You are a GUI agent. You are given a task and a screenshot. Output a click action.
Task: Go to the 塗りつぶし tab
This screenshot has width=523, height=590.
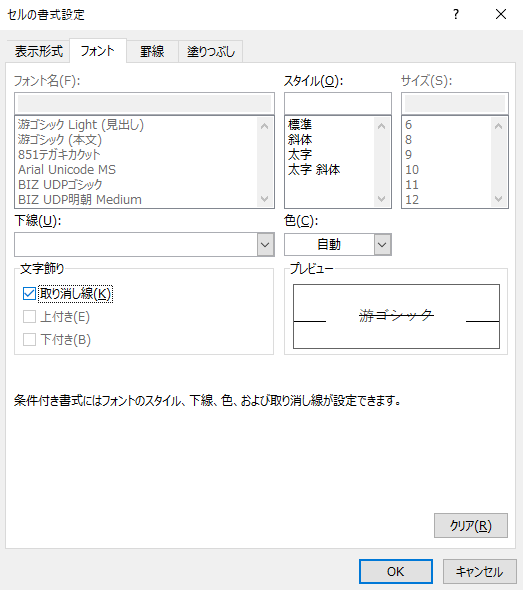click(x=211, y=51)
